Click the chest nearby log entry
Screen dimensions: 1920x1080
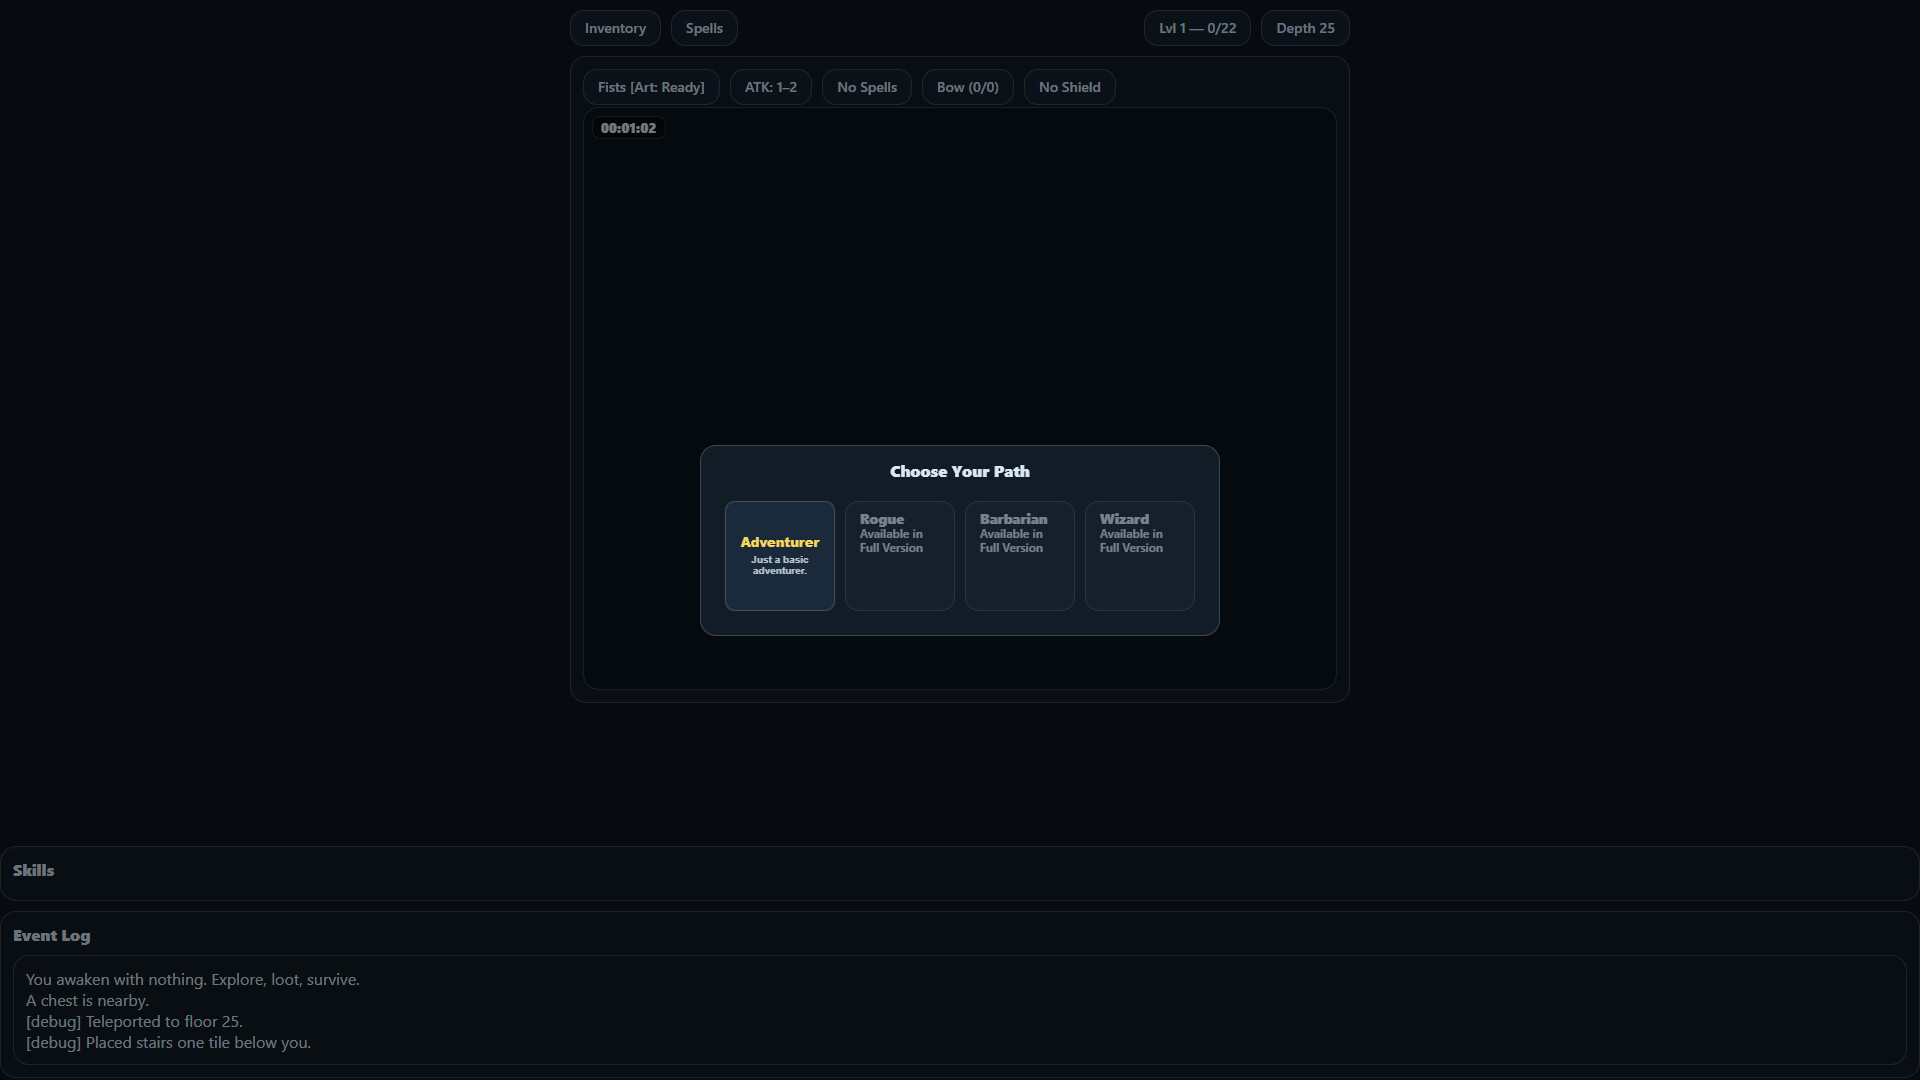coord(87,1000)
